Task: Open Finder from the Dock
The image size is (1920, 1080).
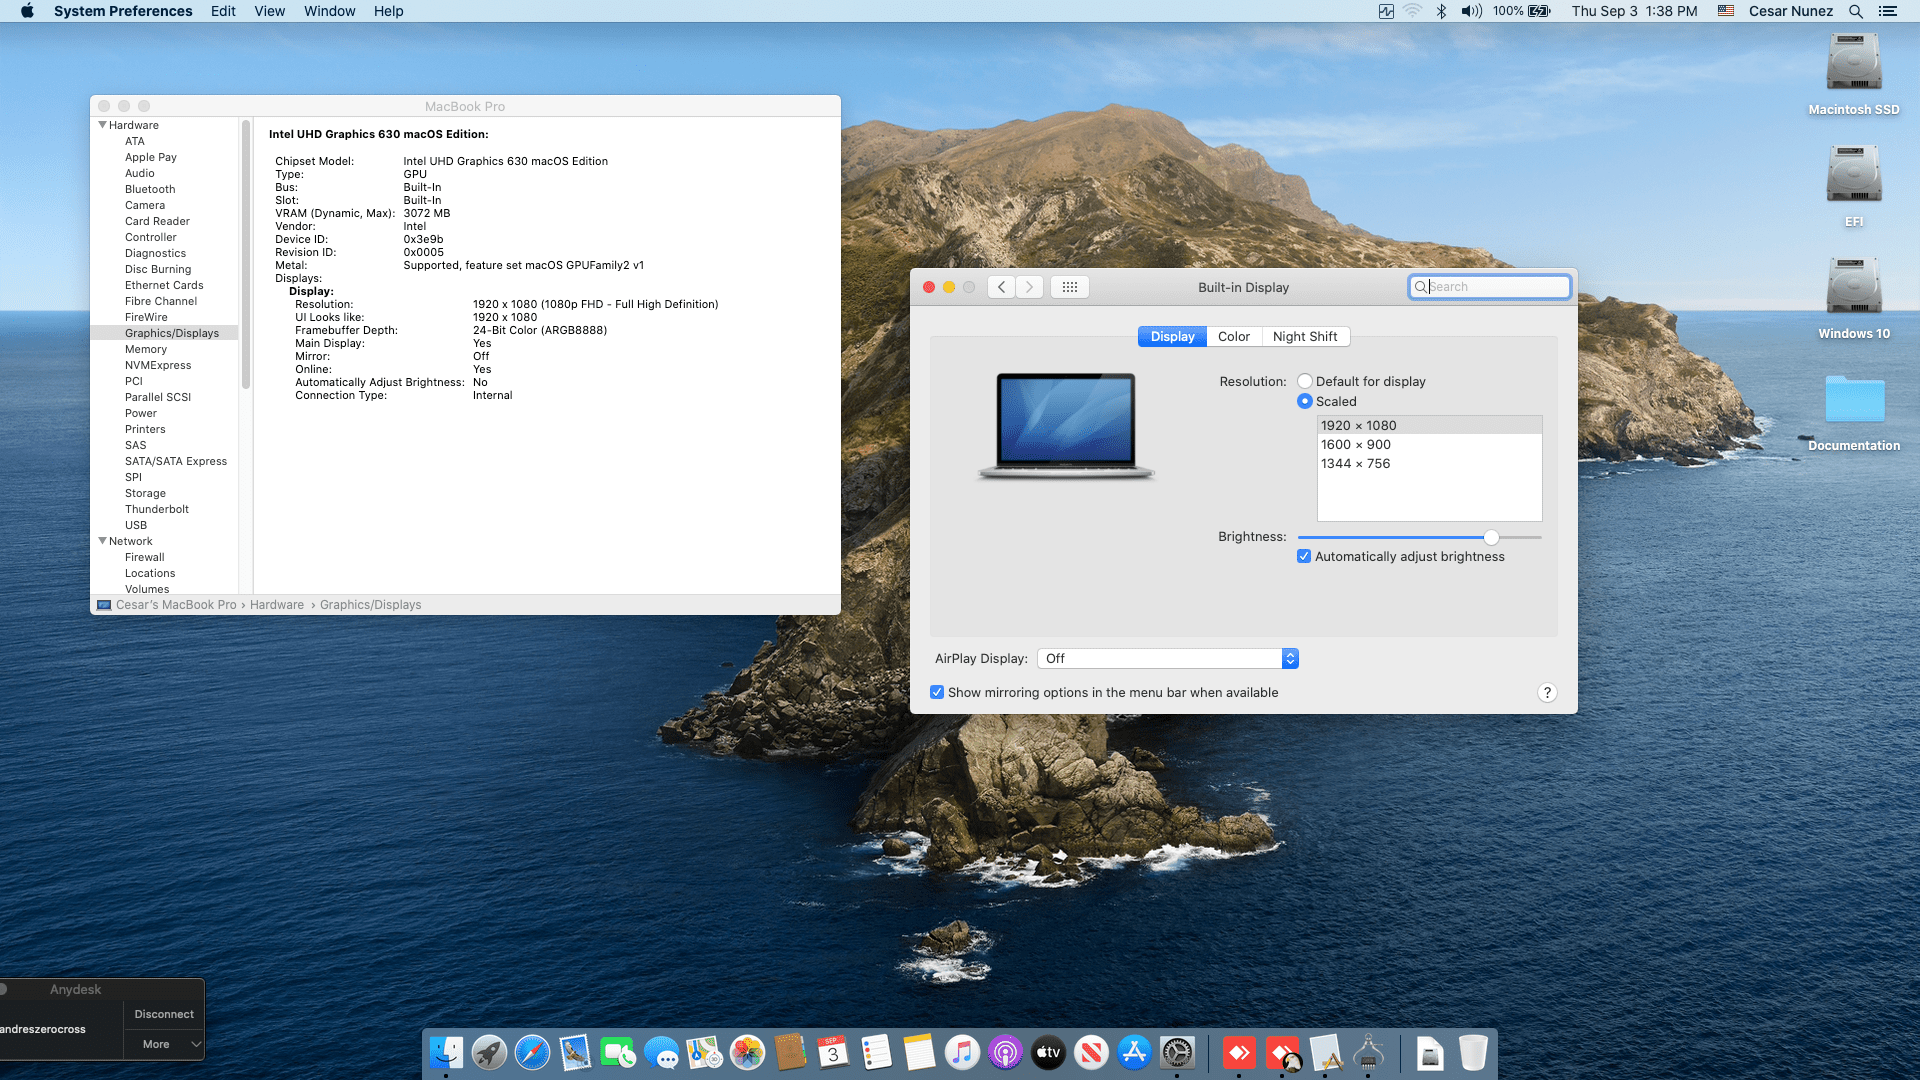Action: coord(446,1053)
